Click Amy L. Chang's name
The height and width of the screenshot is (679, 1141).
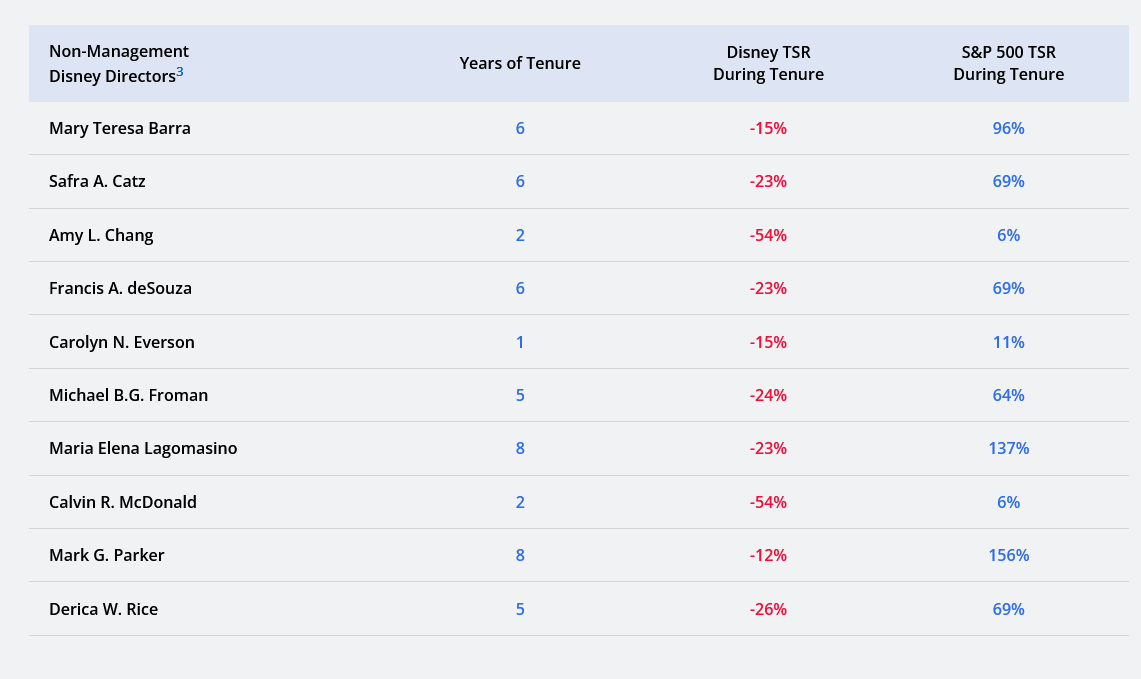[x=101, y=235]
